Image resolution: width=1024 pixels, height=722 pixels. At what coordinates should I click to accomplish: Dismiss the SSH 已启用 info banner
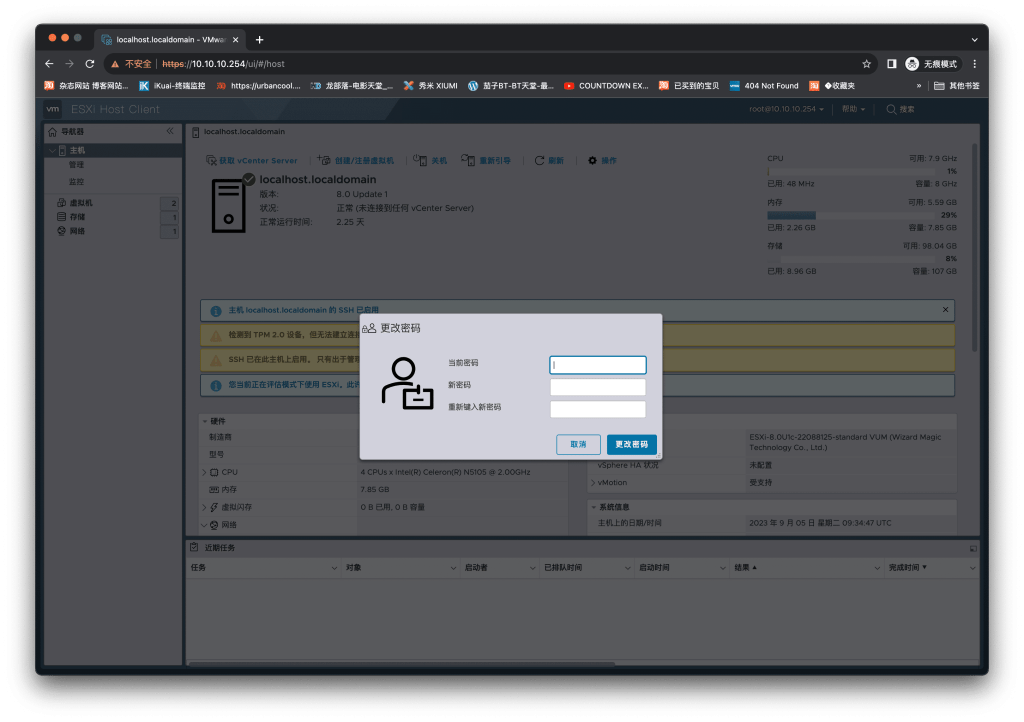(945, 310)
